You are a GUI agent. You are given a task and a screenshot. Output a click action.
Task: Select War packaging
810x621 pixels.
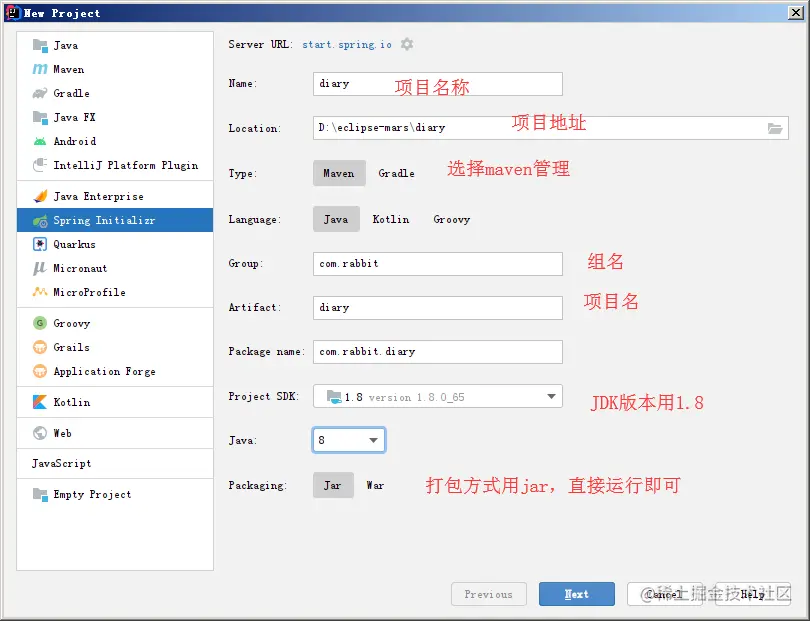pos(376,485)
